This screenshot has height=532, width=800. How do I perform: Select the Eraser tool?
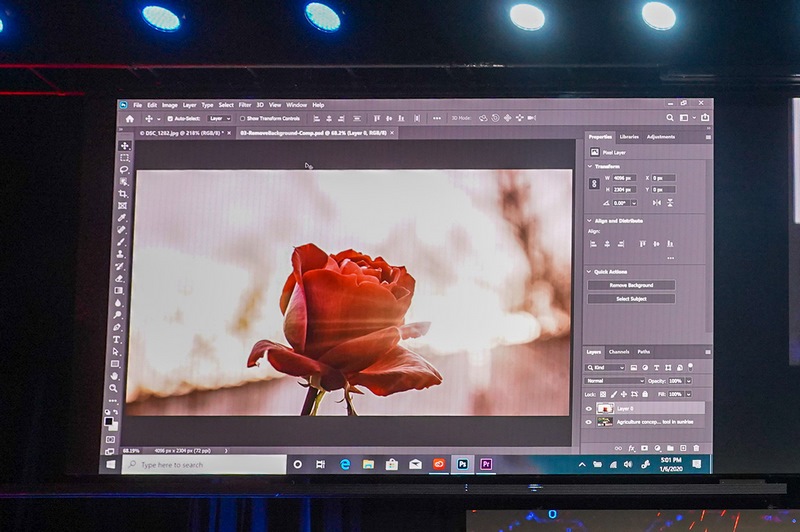point(119,278)
